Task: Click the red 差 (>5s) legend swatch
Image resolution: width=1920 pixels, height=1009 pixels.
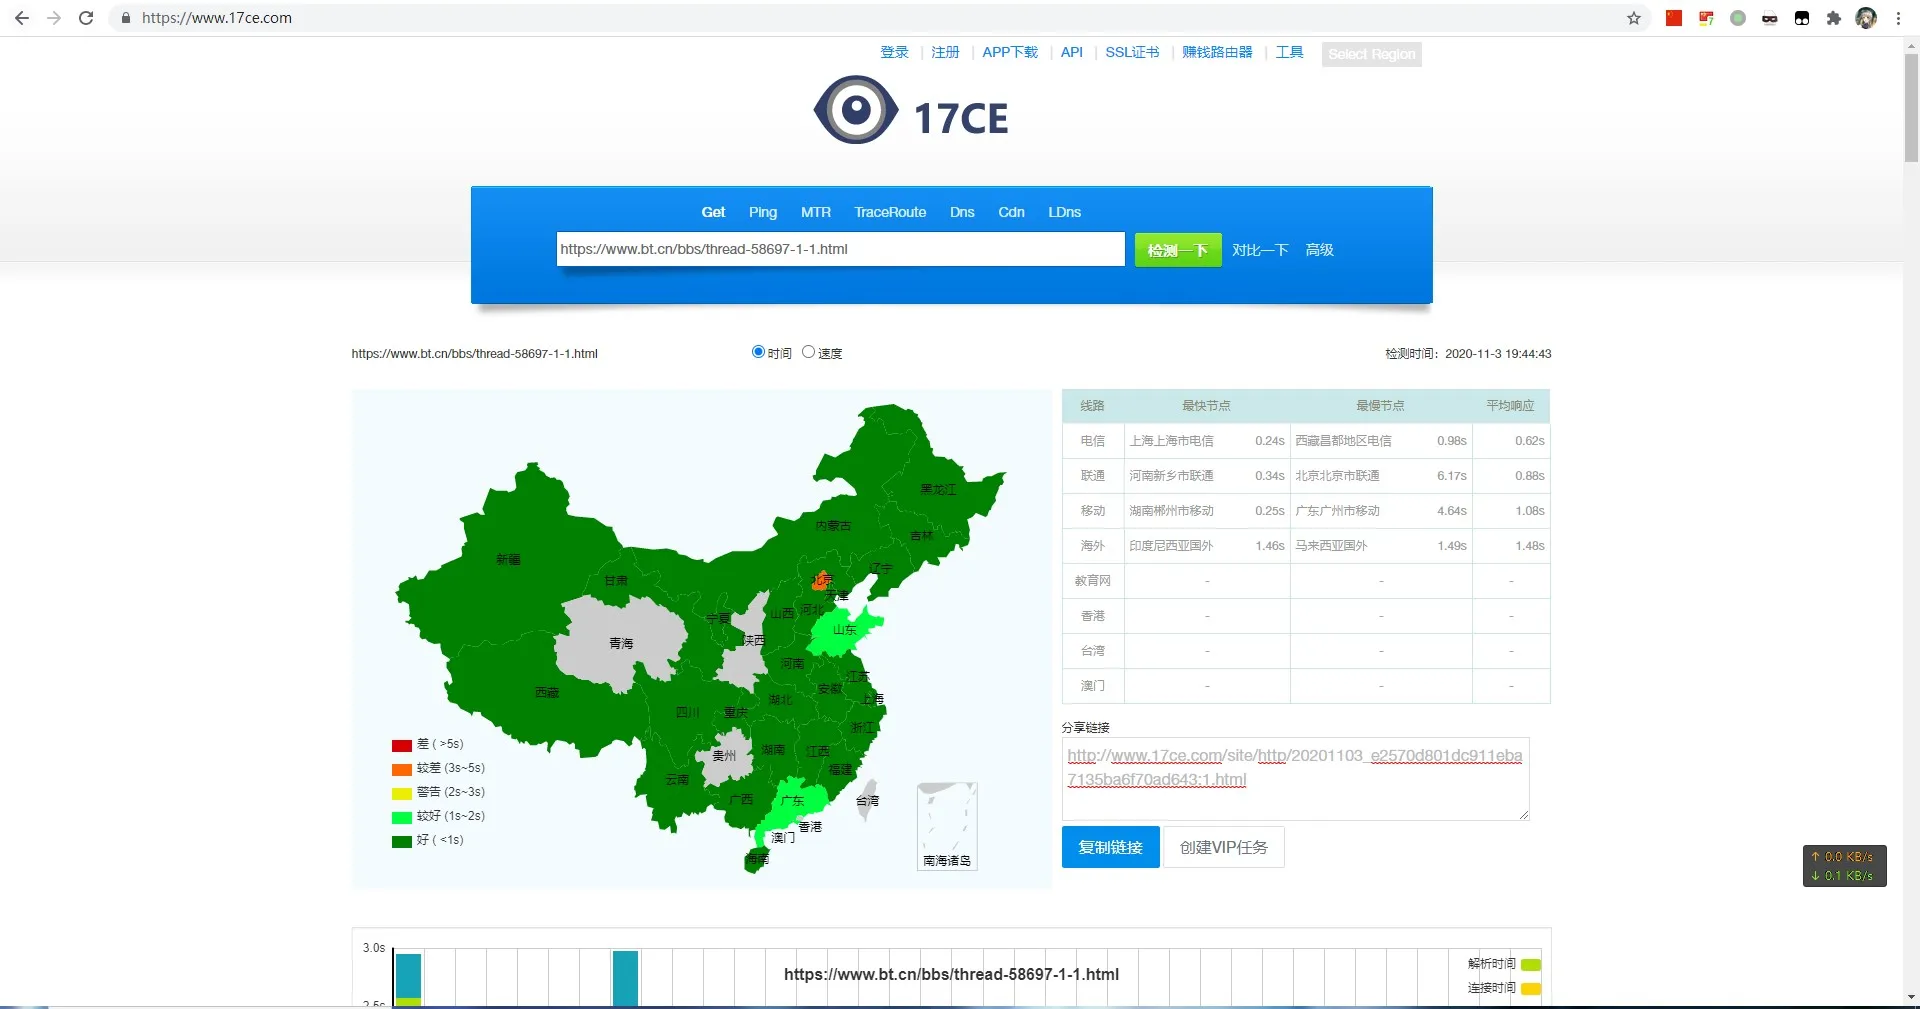Action: click(402, 745)
